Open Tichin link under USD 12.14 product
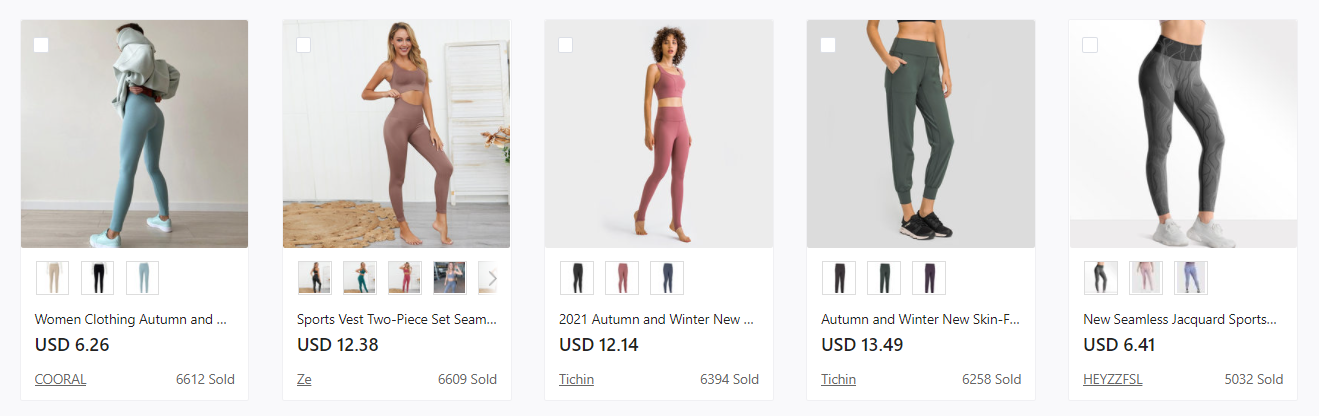The height and width of the screenshot is (416, 1319). point(577,379)
